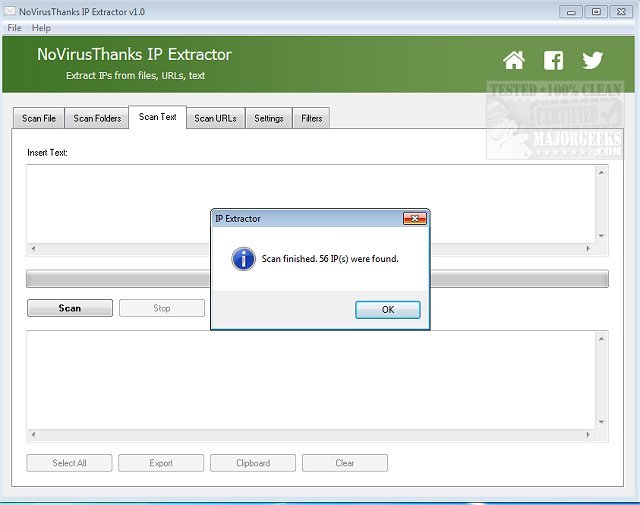Click up arrow of Insert Text scrollbar
Image resolution: width=640 pixels, height=505 pixels.
601,172
